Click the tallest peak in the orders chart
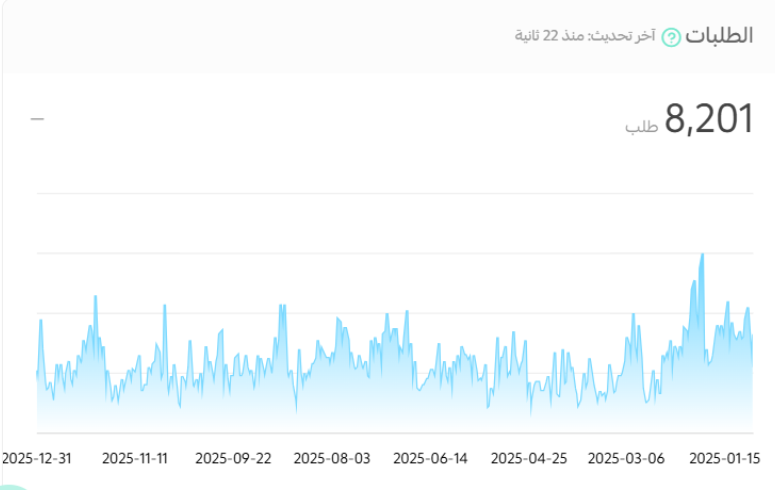775x490 pixels. point(702,256)
